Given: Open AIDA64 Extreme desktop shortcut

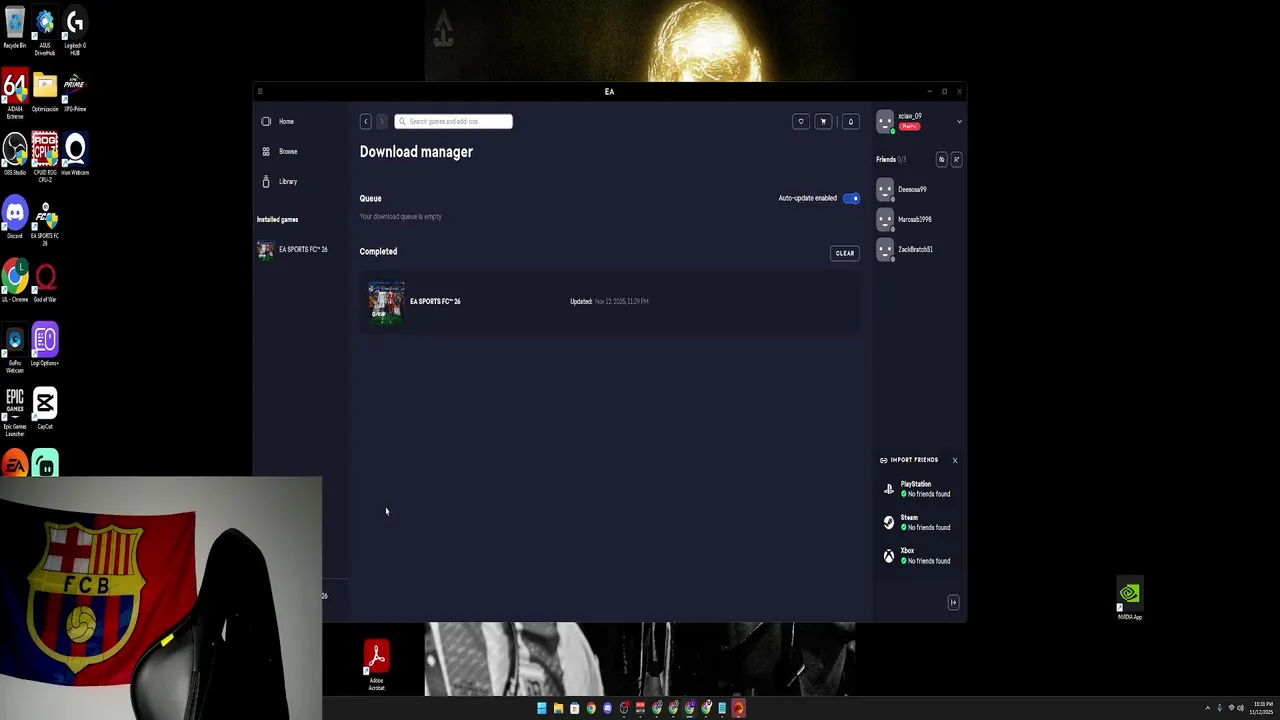Looking at the screenshot, I should tap(15, 94).
